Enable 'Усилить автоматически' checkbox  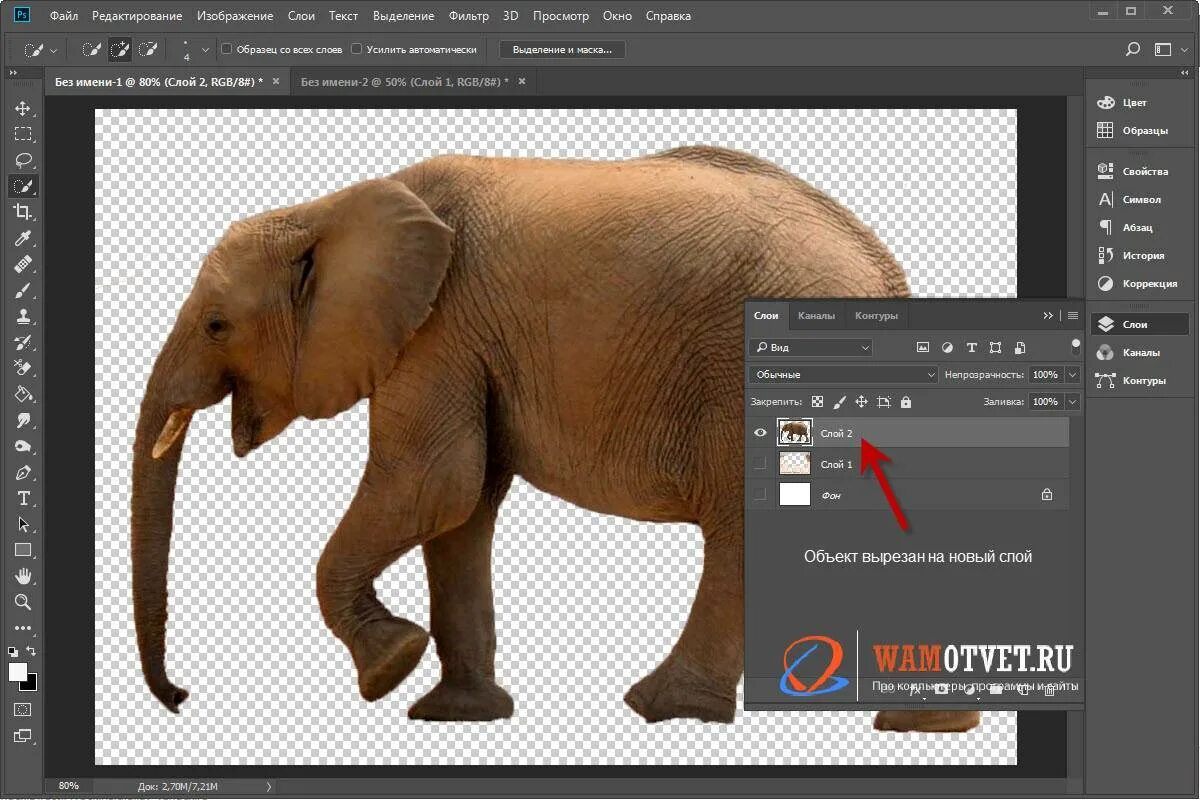point(357,49)
